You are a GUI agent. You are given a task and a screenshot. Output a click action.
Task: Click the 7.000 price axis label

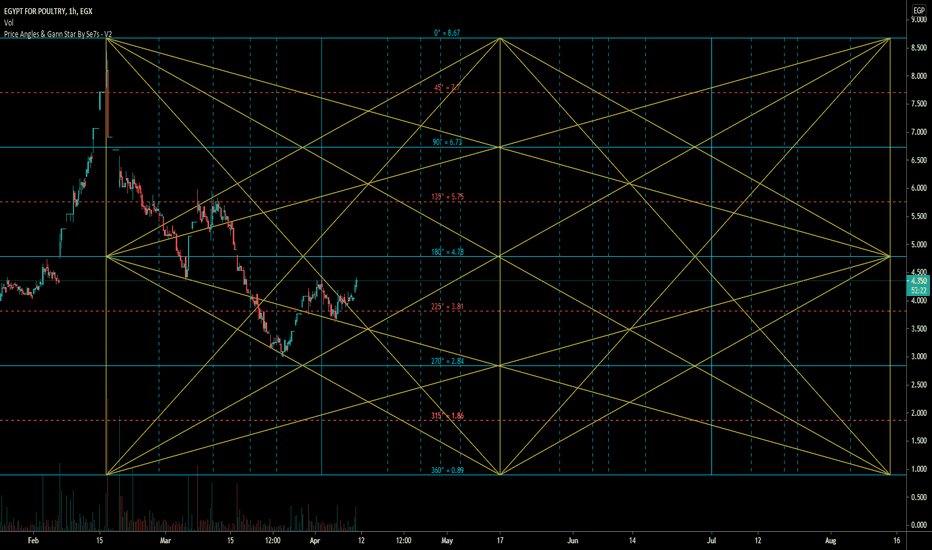click(918, 132)
